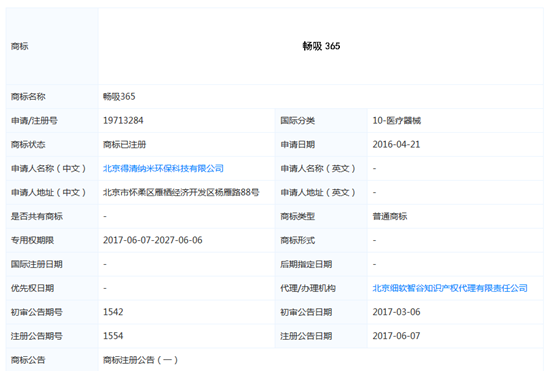The width and height of the screenshot is (558, 373).
Task: Click the 商标名称 label
Action: pyautogui.click(x=28, y=96)
